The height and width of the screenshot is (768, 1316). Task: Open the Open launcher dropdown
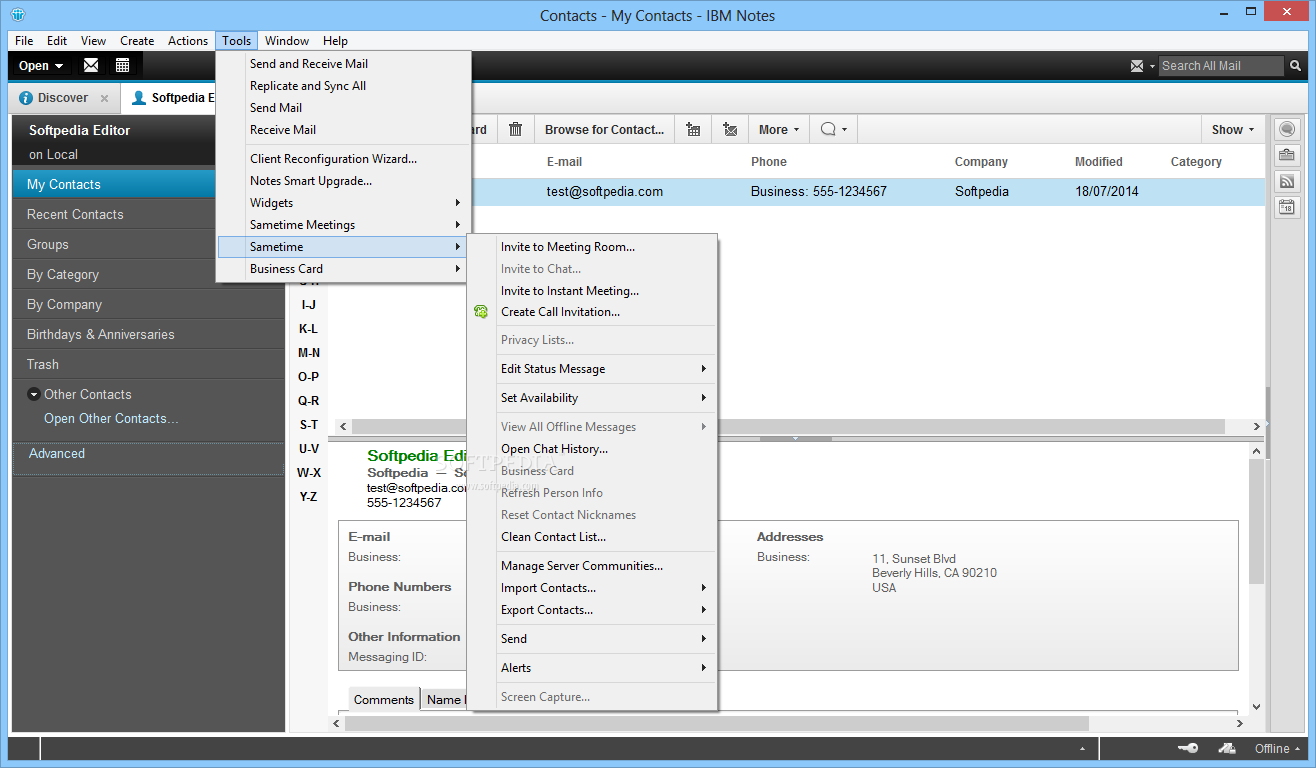(41, 66)
